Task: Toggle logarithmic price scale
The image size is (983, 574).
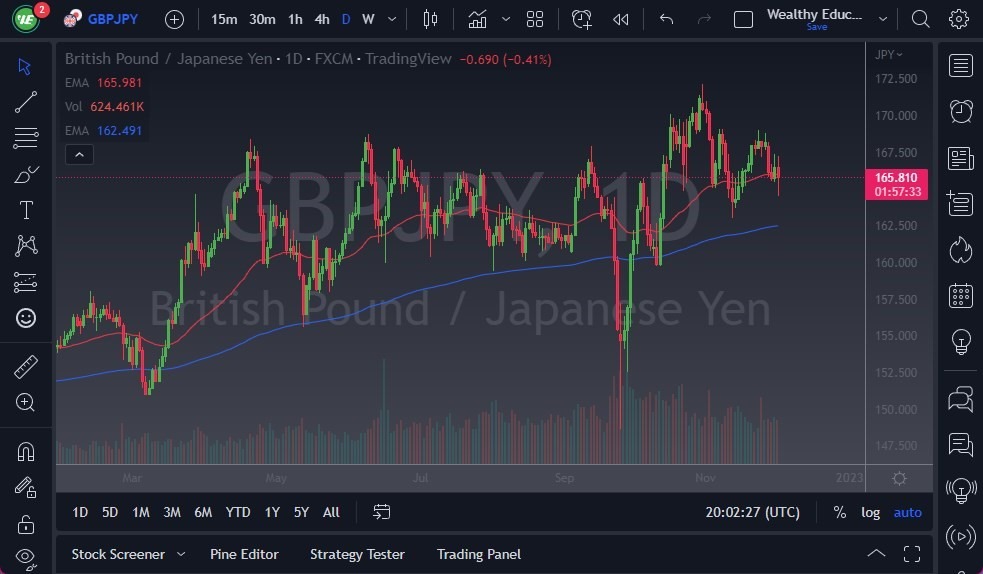Action: (x=870, y=512)
